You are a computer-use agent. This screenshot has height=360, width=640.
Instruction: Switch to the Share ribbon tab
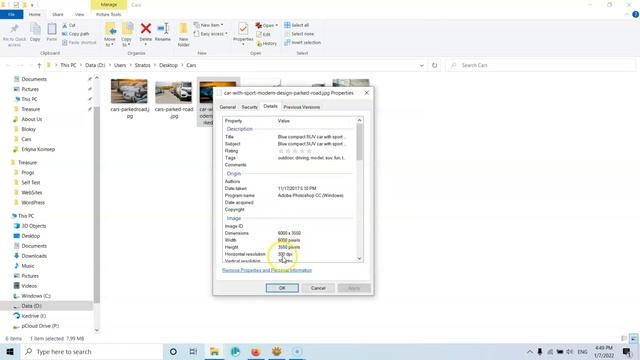(58, 14)
